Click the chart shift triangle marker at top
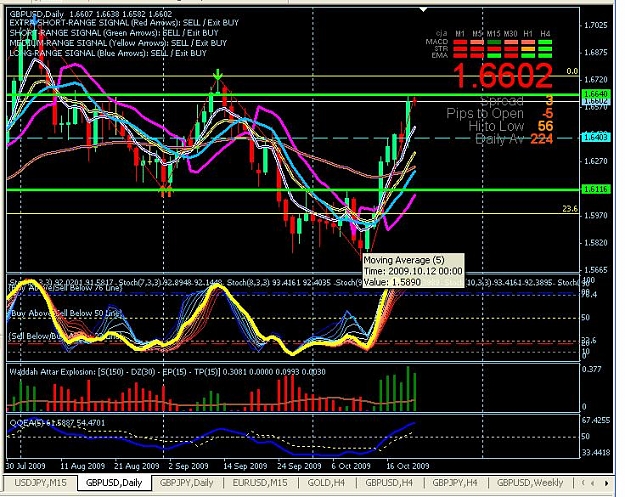The height and width of the screenshot is (497, 625). pos(423,9)
